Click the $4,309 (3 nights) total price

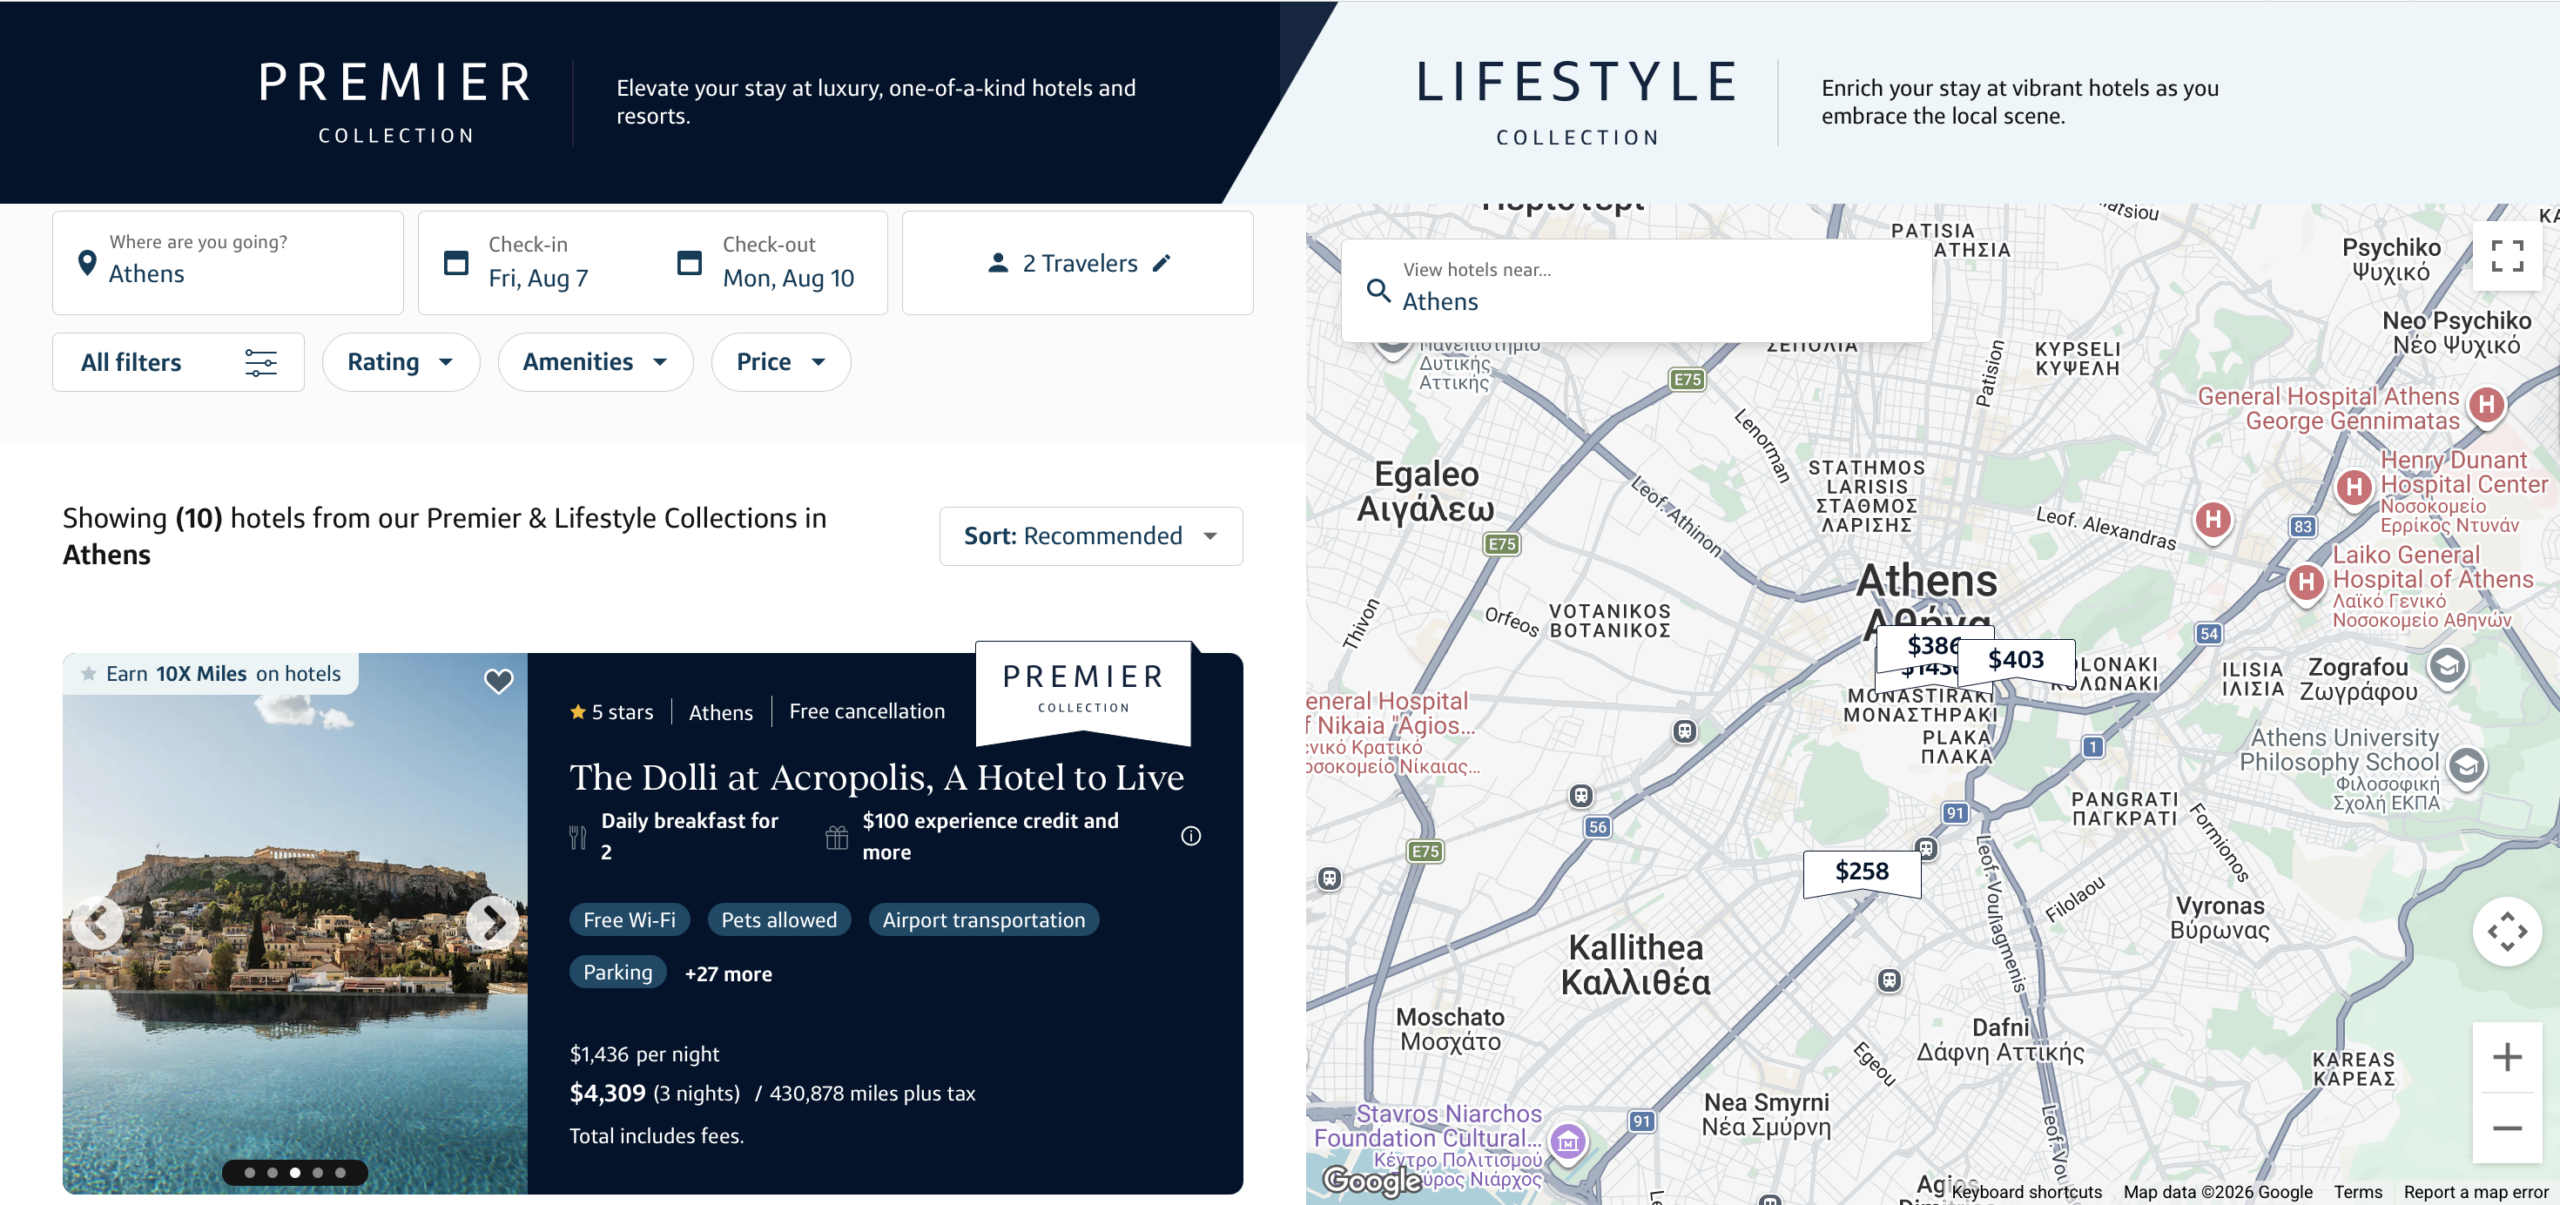pyautogui.click(x=655, y=1093)
